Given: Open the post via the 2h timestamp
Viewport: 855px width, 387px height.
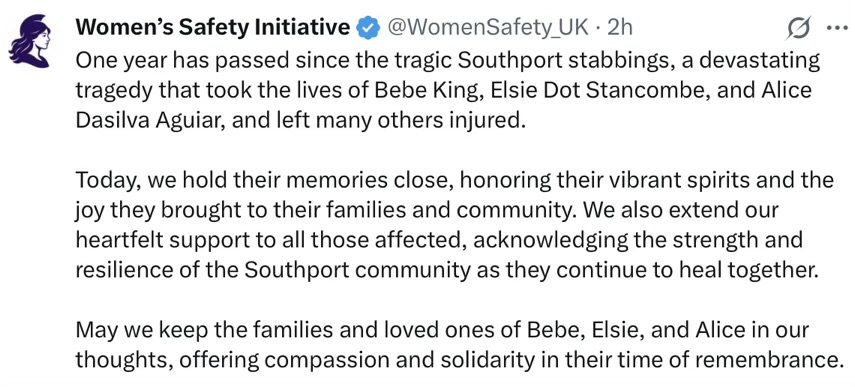Looking at the screenshot, I should coord(619,27).
